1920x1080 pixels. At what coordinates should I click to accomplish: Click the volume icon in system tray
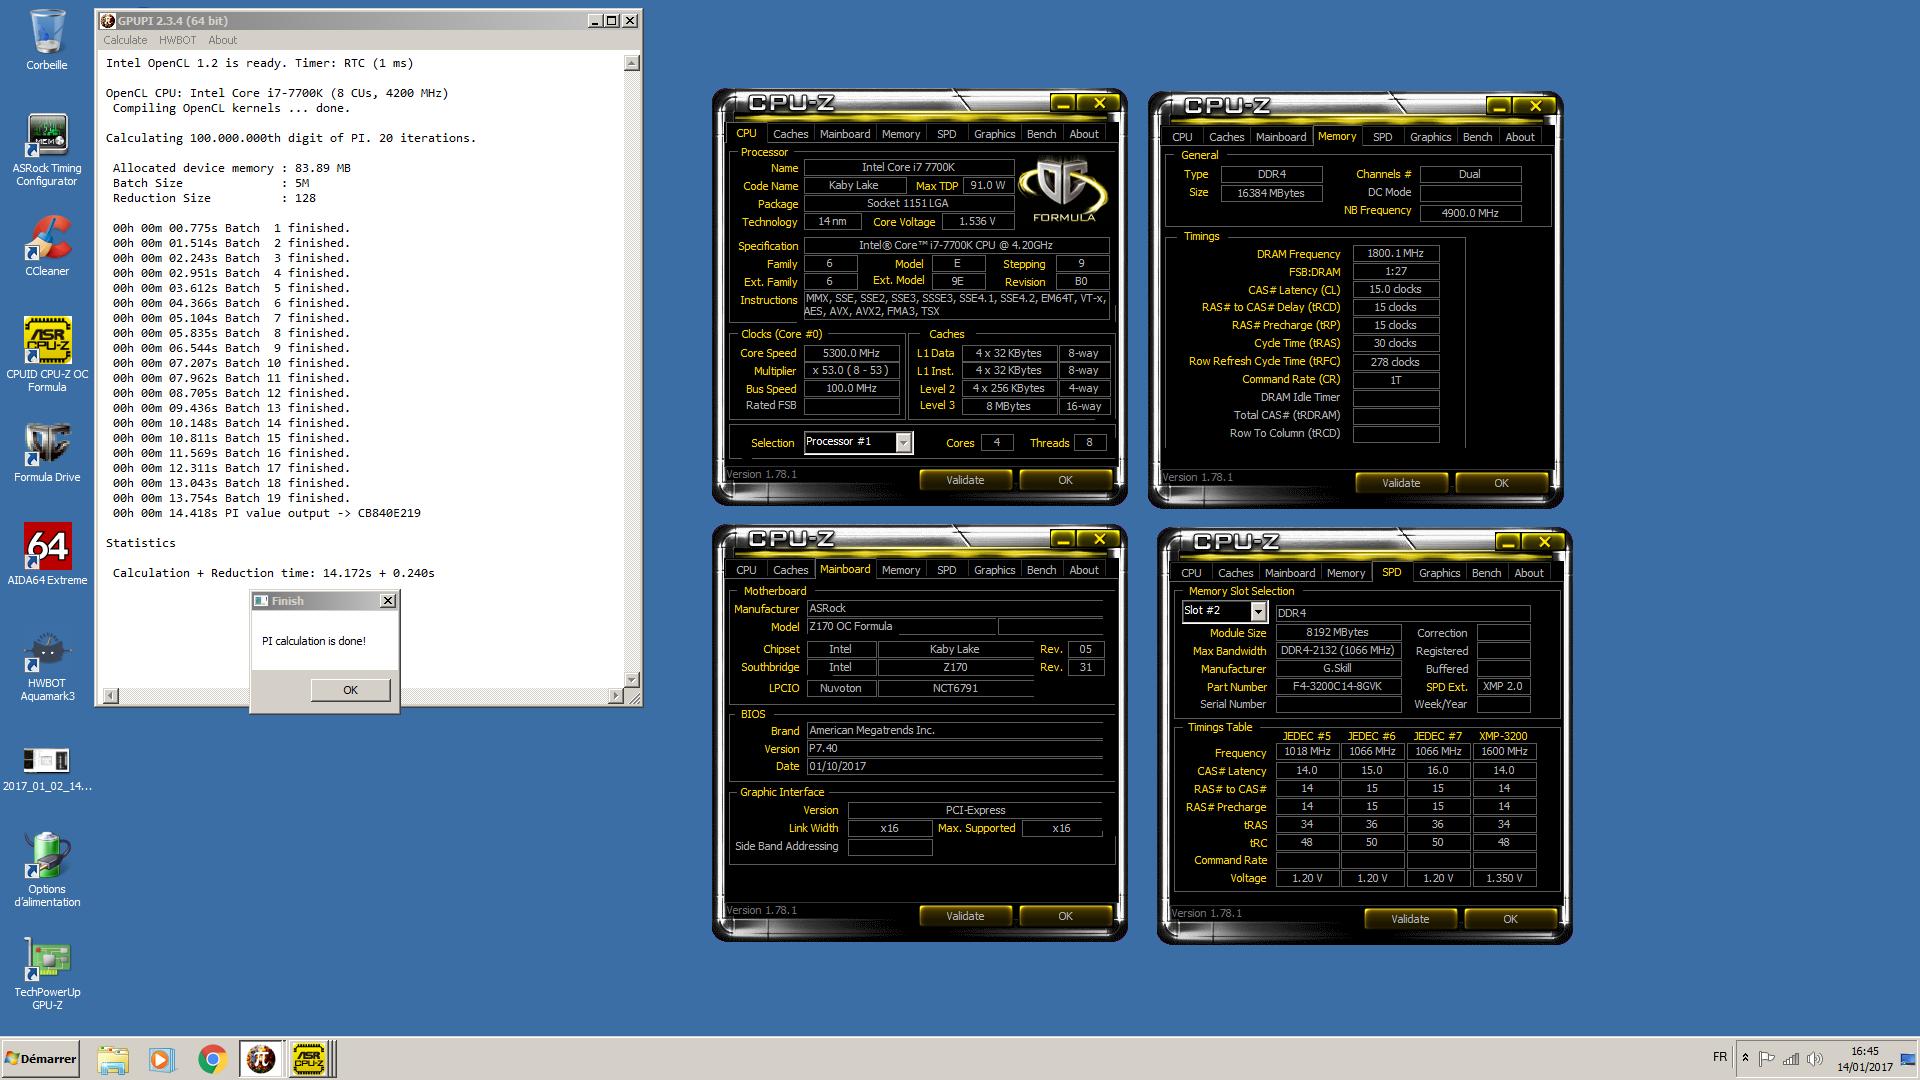[x=1815, y=1059]
